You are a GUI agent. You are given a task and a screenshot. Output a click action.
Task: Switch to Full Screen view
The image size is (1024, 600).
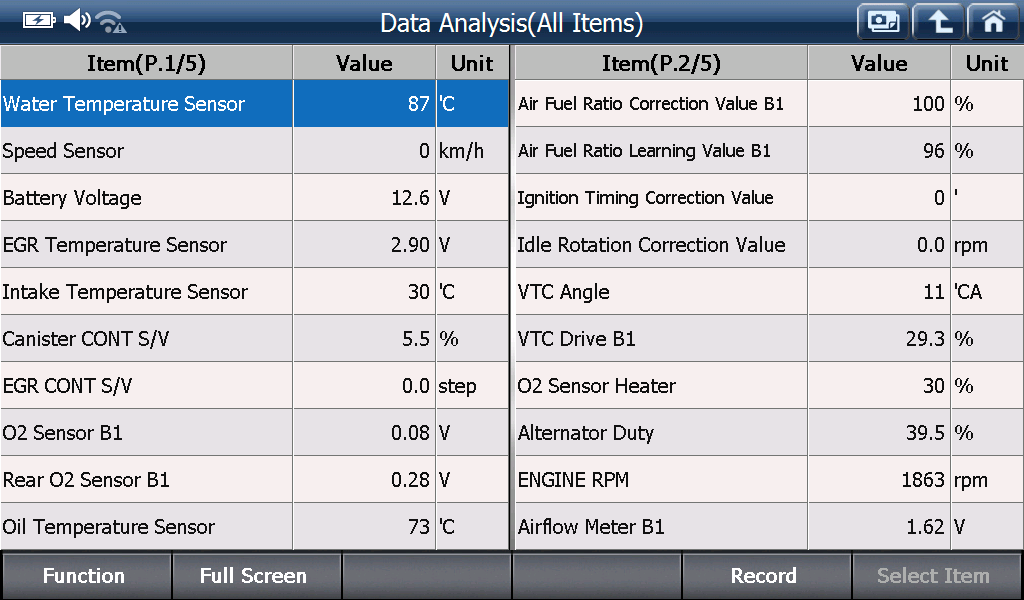[x=255, y=576]
